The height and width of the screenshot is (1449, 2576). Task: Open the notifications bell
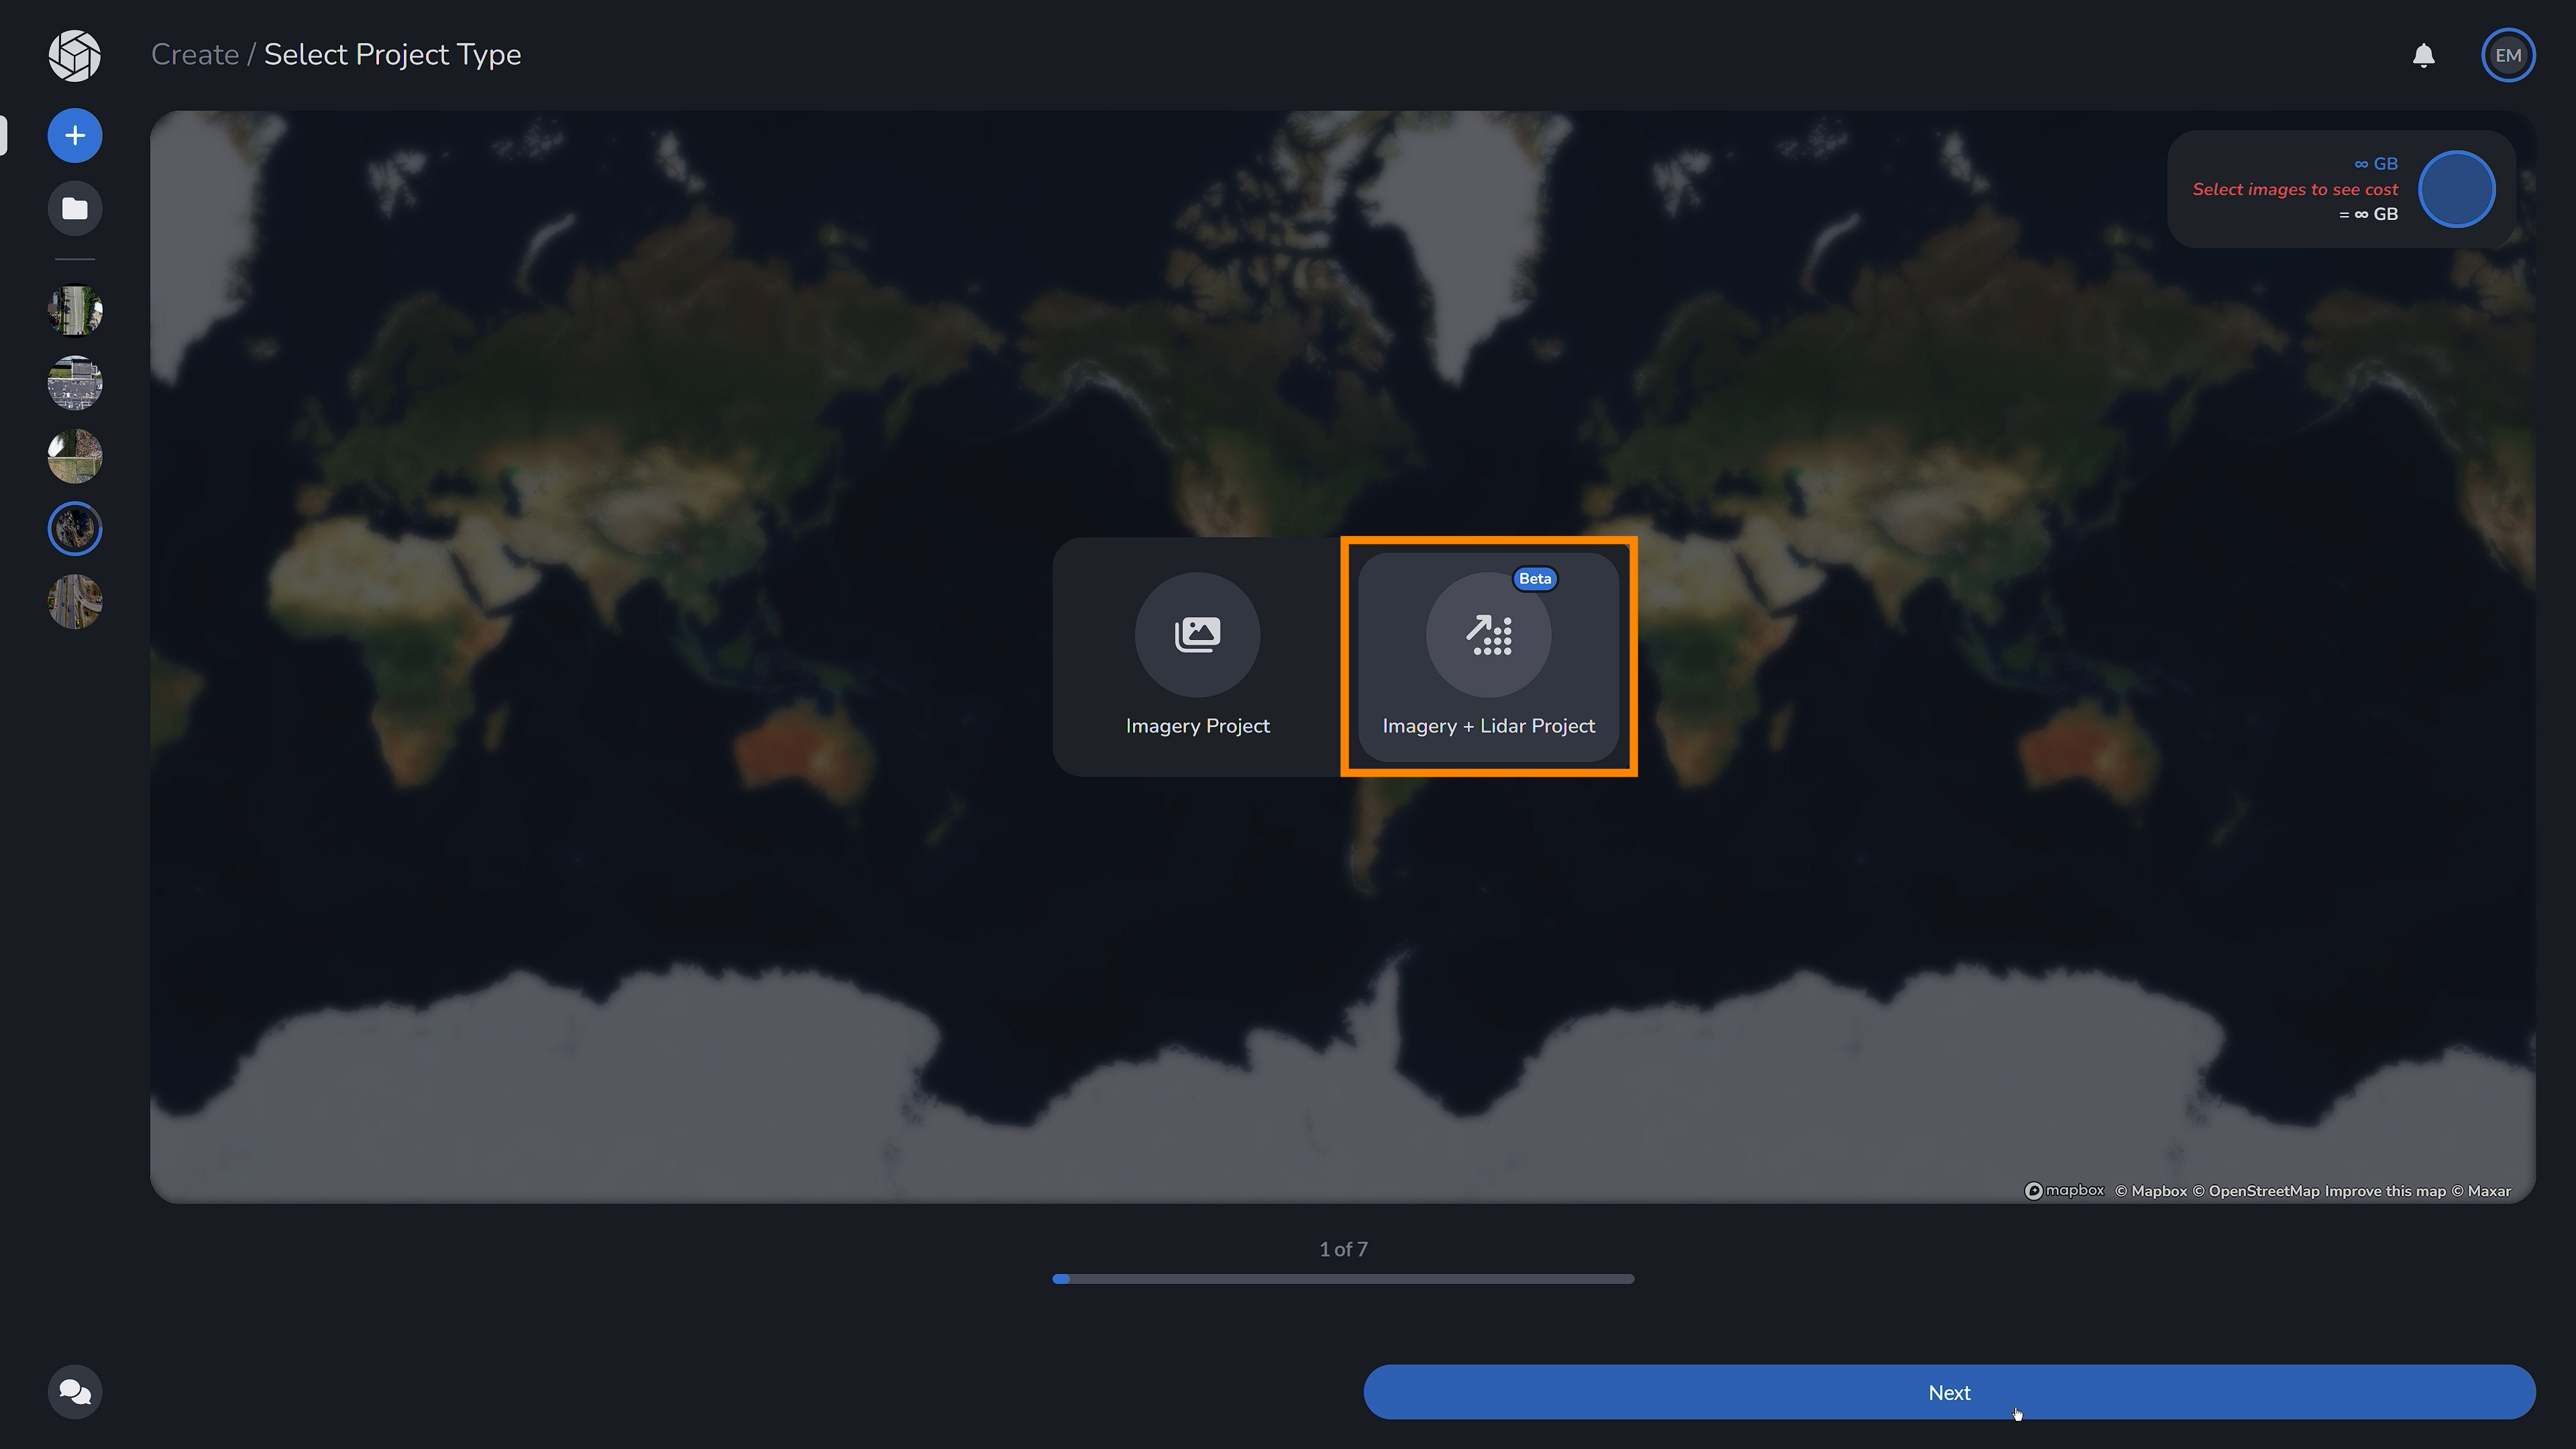point(2423,55)
